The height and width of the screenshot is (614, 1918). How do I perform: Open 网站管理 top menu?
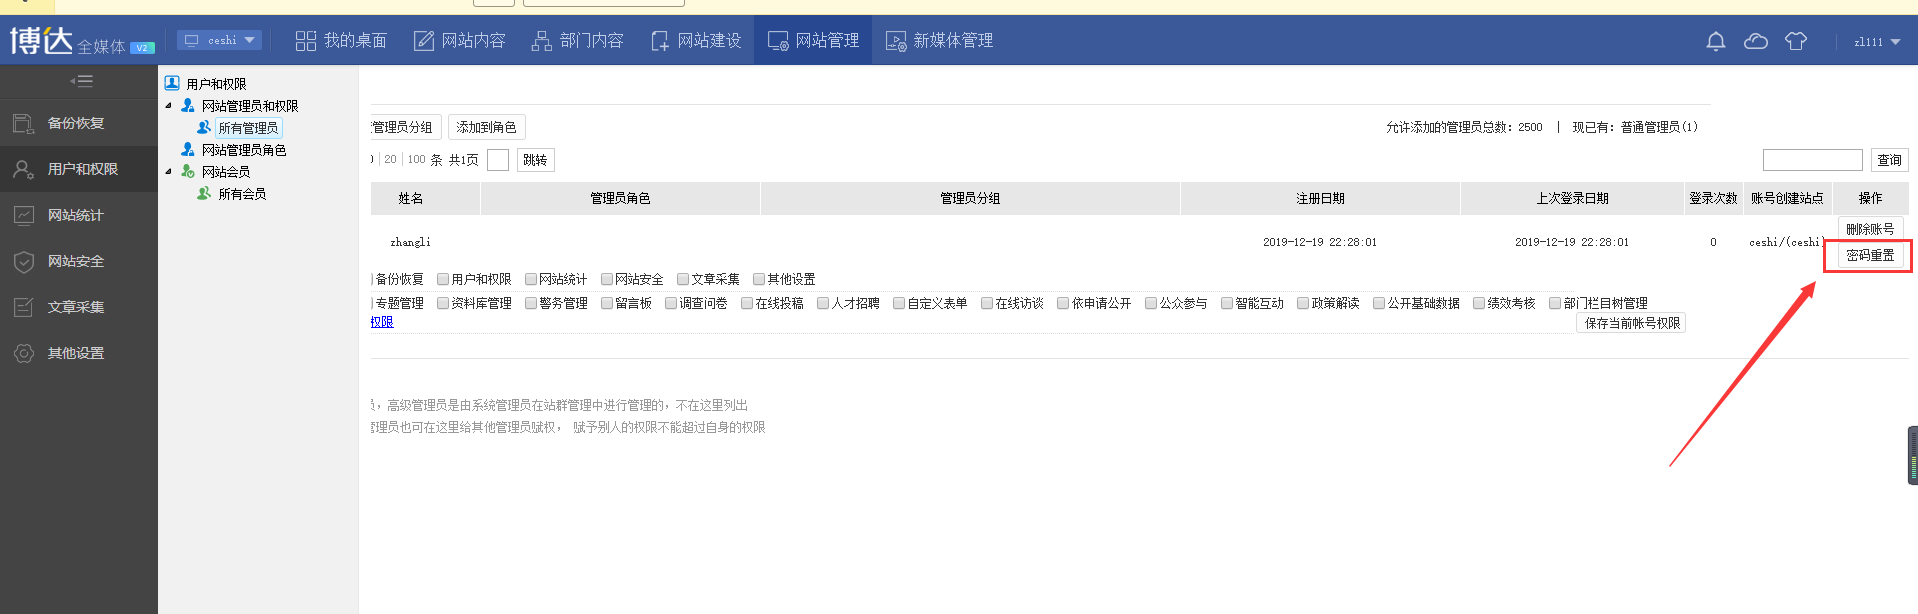click(813, 41)
